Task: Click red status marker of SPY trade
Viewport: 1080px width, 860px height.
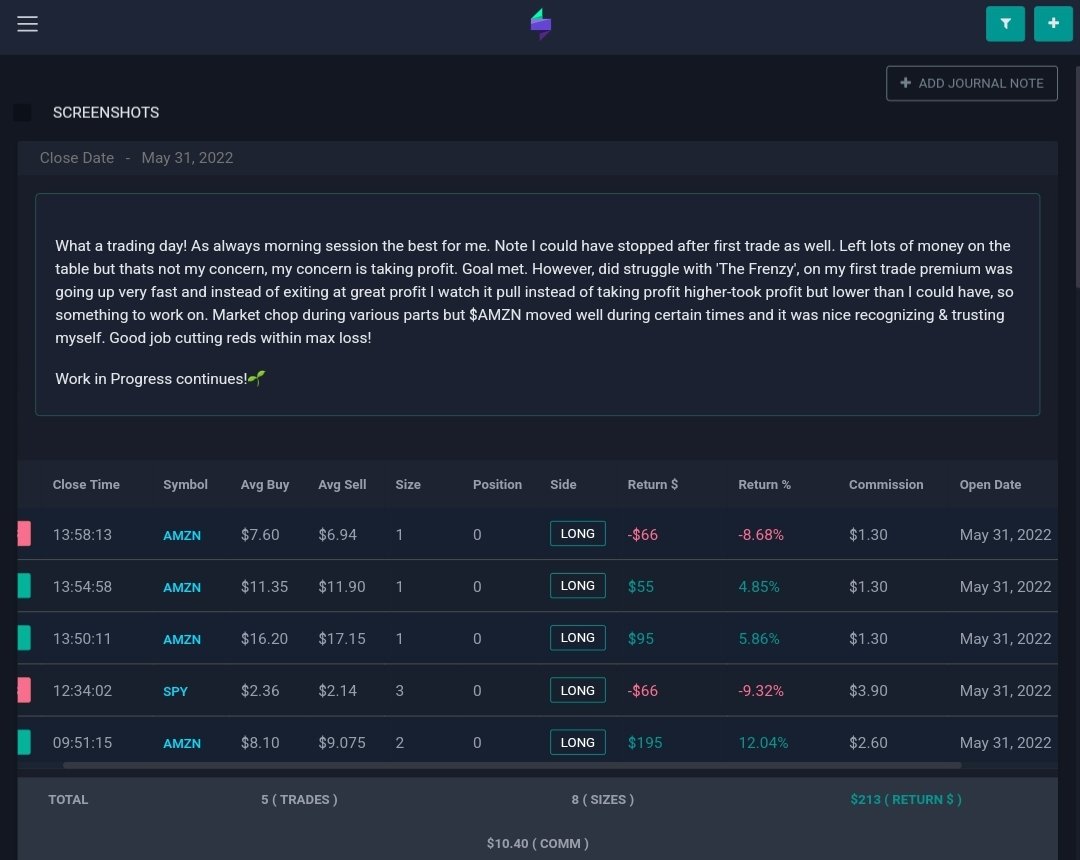Action: click(x=24, y=690)
